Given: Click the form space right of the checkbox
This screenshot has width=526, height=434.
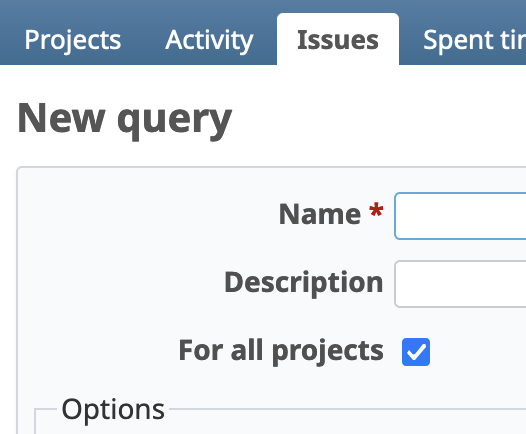Looking at the screenshot, I should pos(478,352).
